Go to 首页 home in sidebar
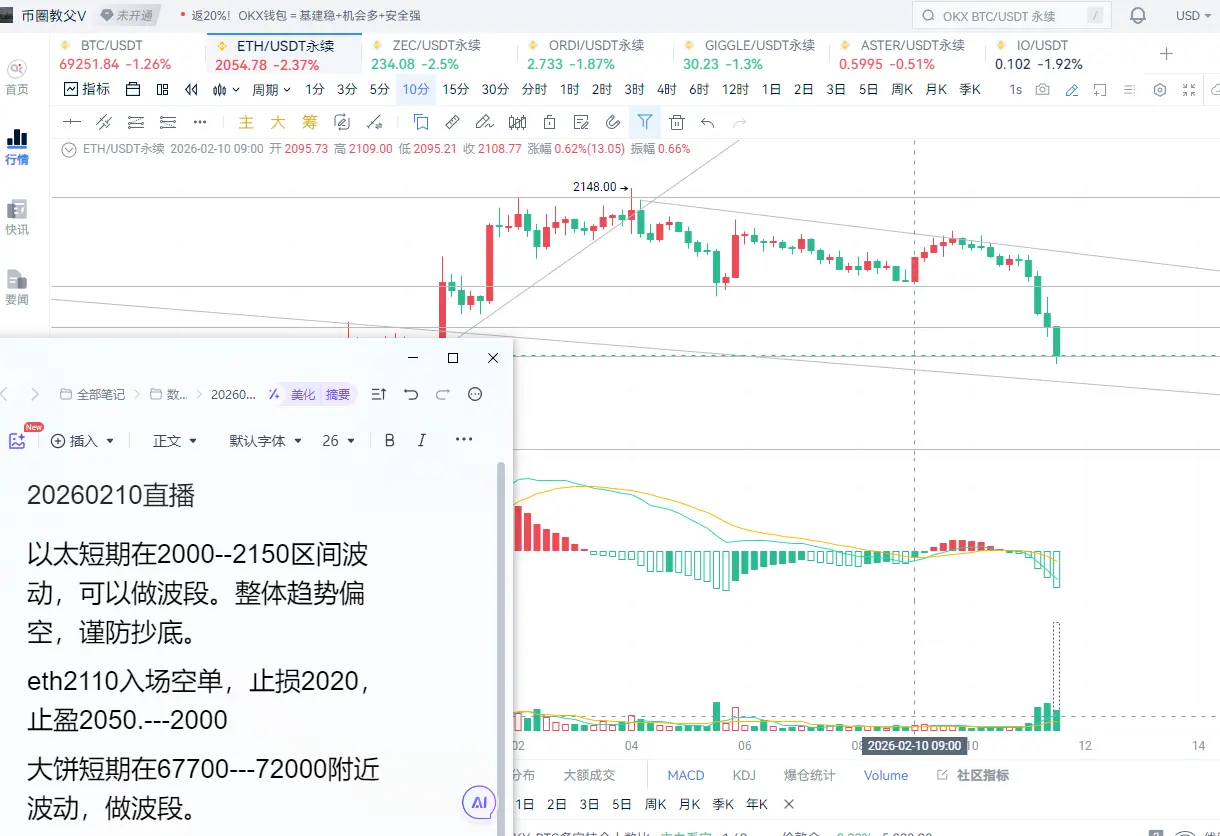 point(17,77)
